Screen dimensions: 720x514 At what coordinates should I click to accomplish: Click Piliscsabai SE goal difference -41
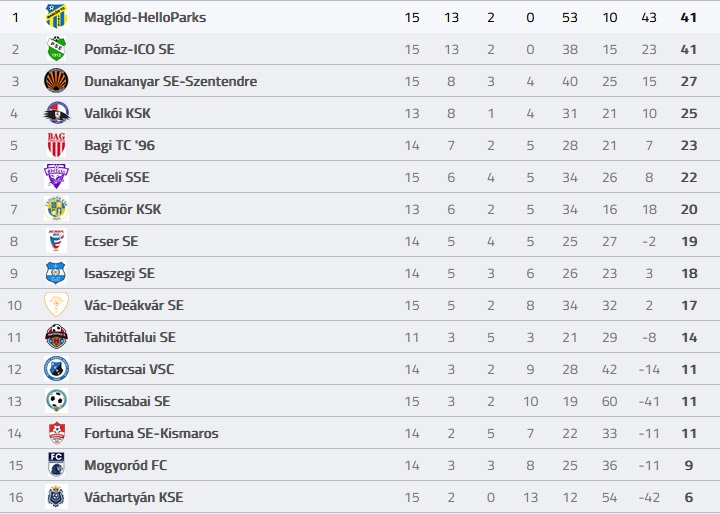[649, 401]
